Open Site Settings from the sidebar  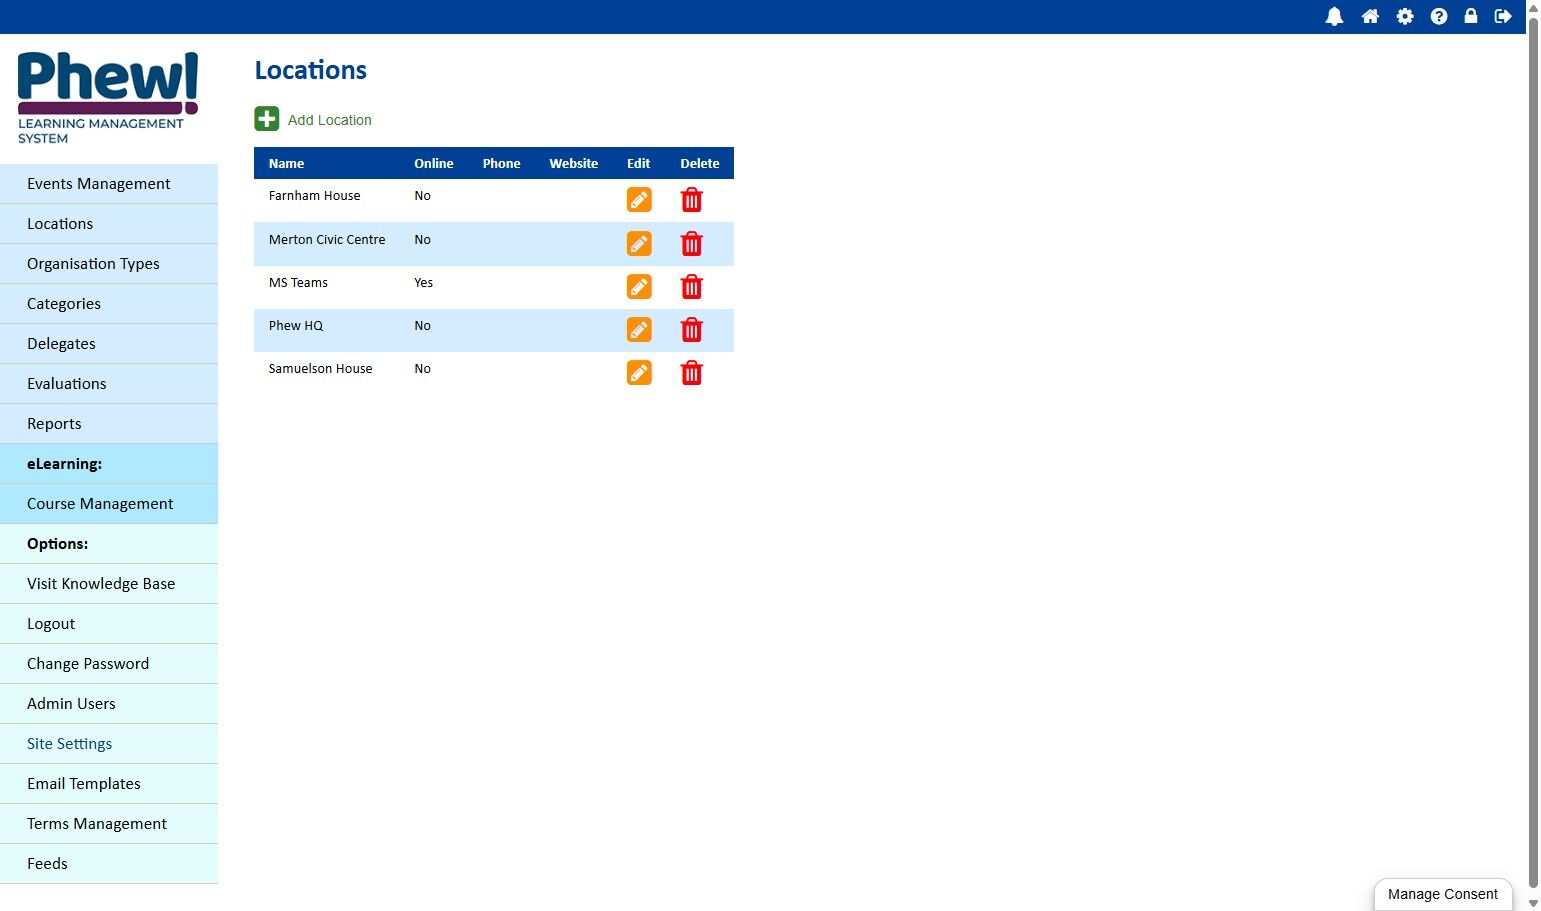coord(109,744)
